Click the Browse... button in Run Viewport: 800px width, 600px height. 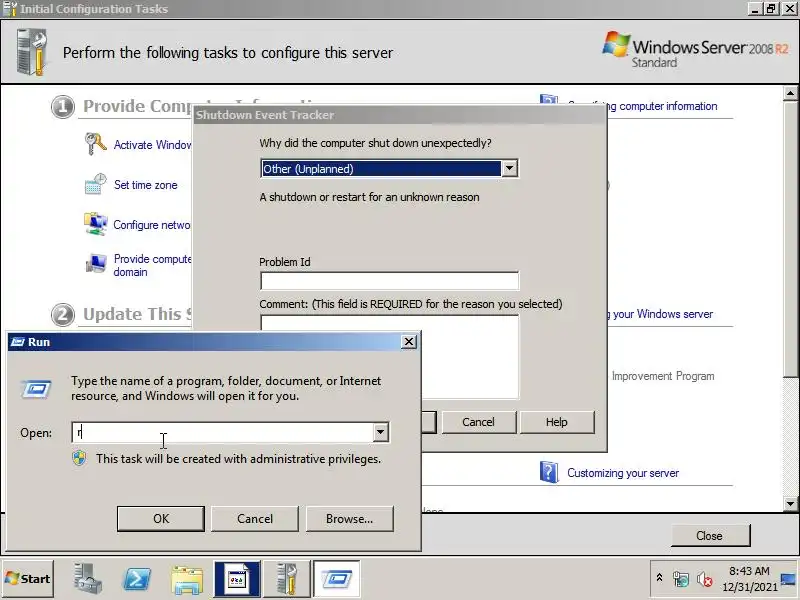(x=349, y=518)
